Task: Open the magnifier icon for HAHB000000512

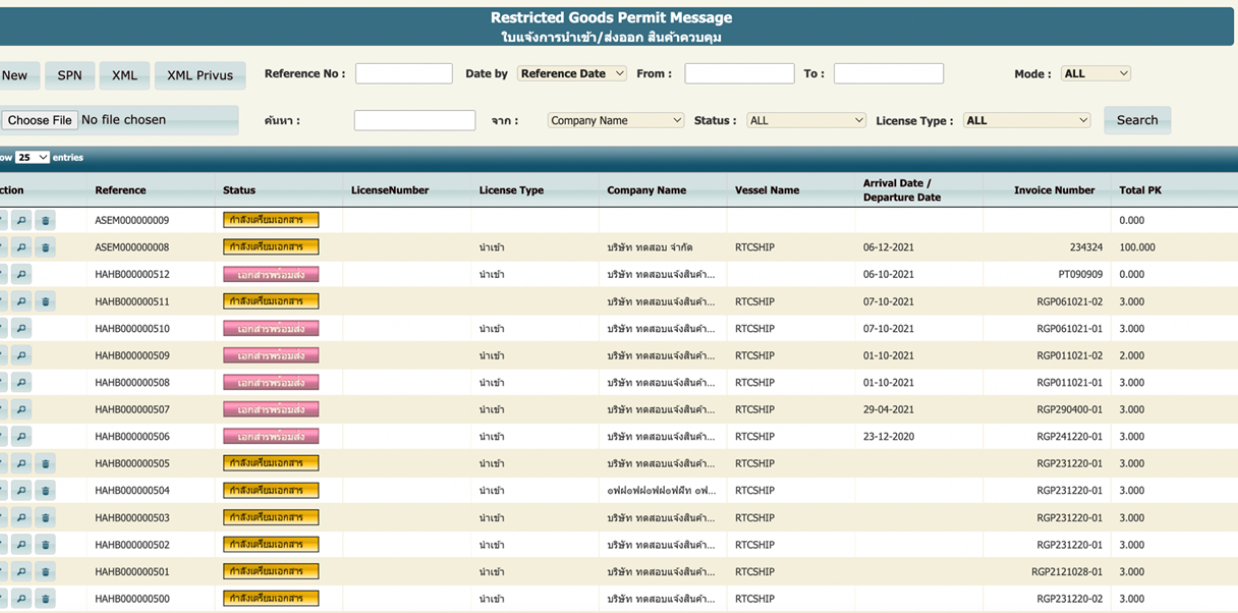Action: [x=20, y=274]
